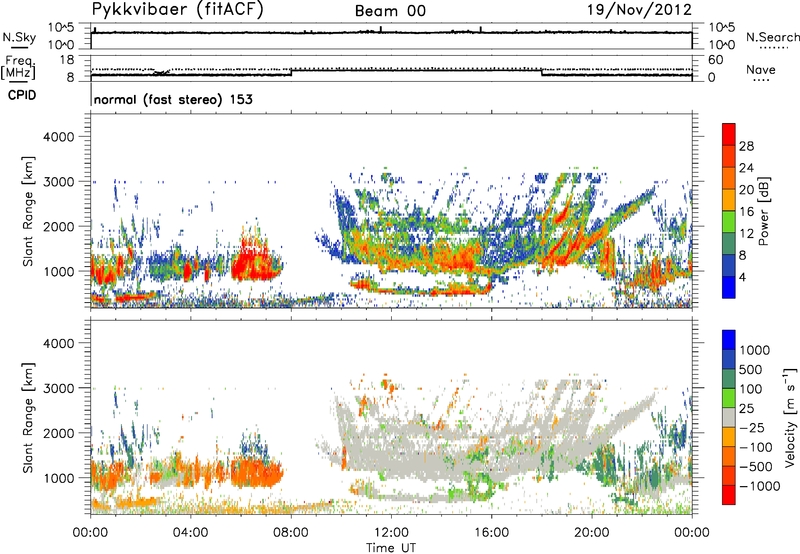Image resolution: width=800 pixels, height=554 pixels.
Task: Click the 'CPID' row label
Action: click(21, 95)
